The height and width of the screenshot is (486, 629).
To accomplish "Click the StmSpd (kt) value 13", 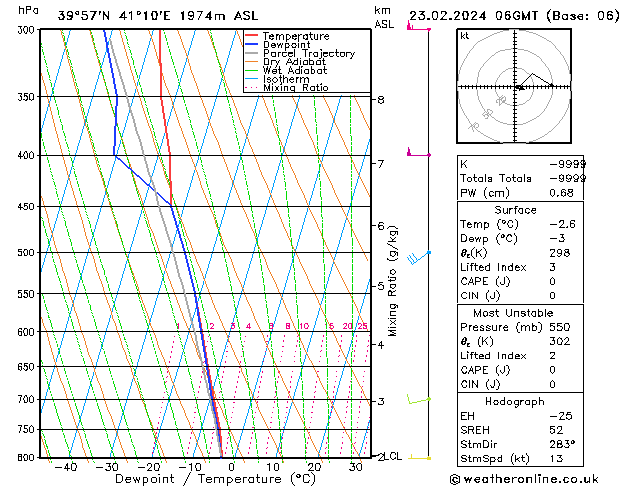I will (556, 458).
